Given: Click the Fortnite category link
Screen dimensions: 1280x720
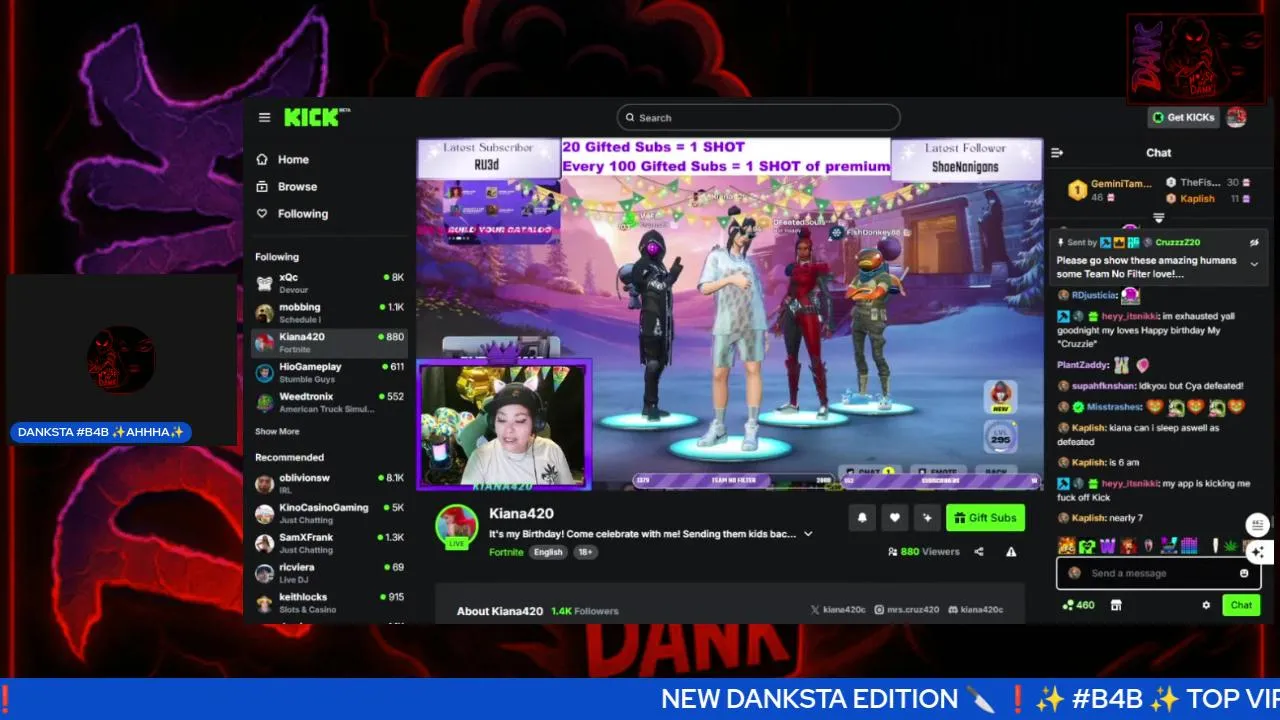Looking at the screenshot, I should [x=506, y=552].
